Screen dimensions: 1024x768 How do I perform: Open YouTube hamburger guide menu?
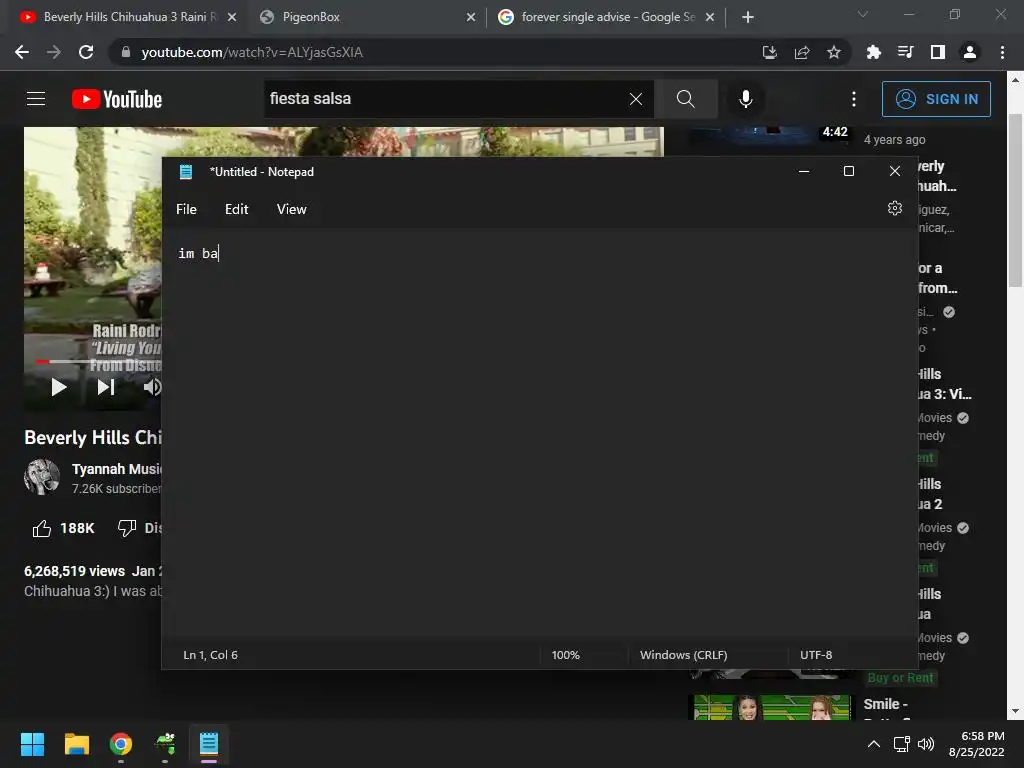tap(36, 99)
